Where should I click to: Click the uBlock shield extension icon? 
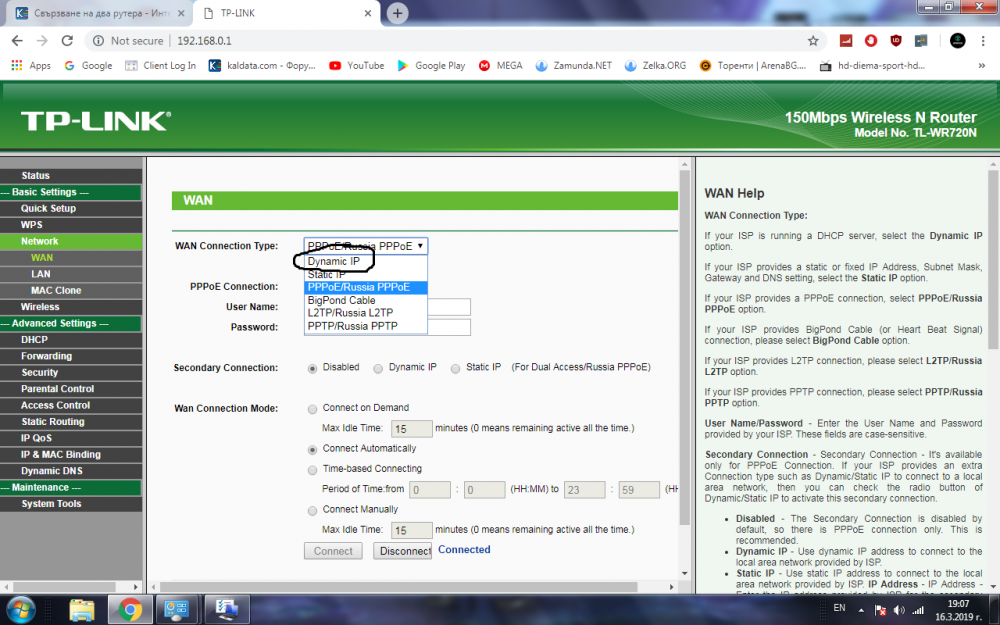pyautogui.click(x=895, y=41)
